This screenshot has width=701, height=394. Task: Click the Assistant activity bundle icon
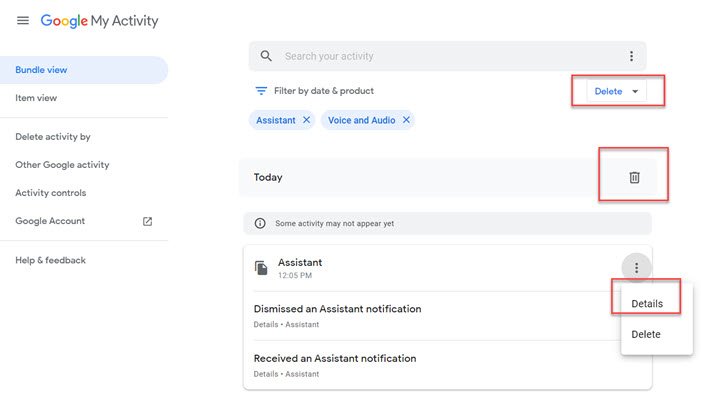[x=261, y=268]
